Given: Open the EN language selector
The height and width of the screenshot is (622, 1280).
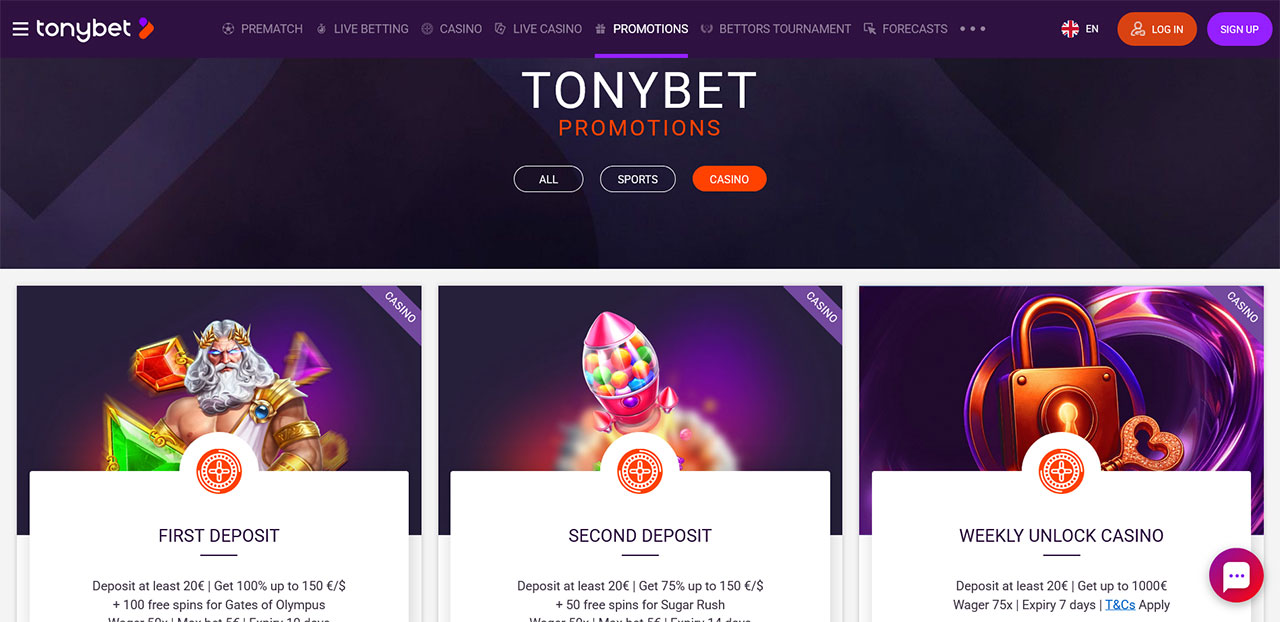Looking at the screenshot, I should click(x=1092, y=29).
